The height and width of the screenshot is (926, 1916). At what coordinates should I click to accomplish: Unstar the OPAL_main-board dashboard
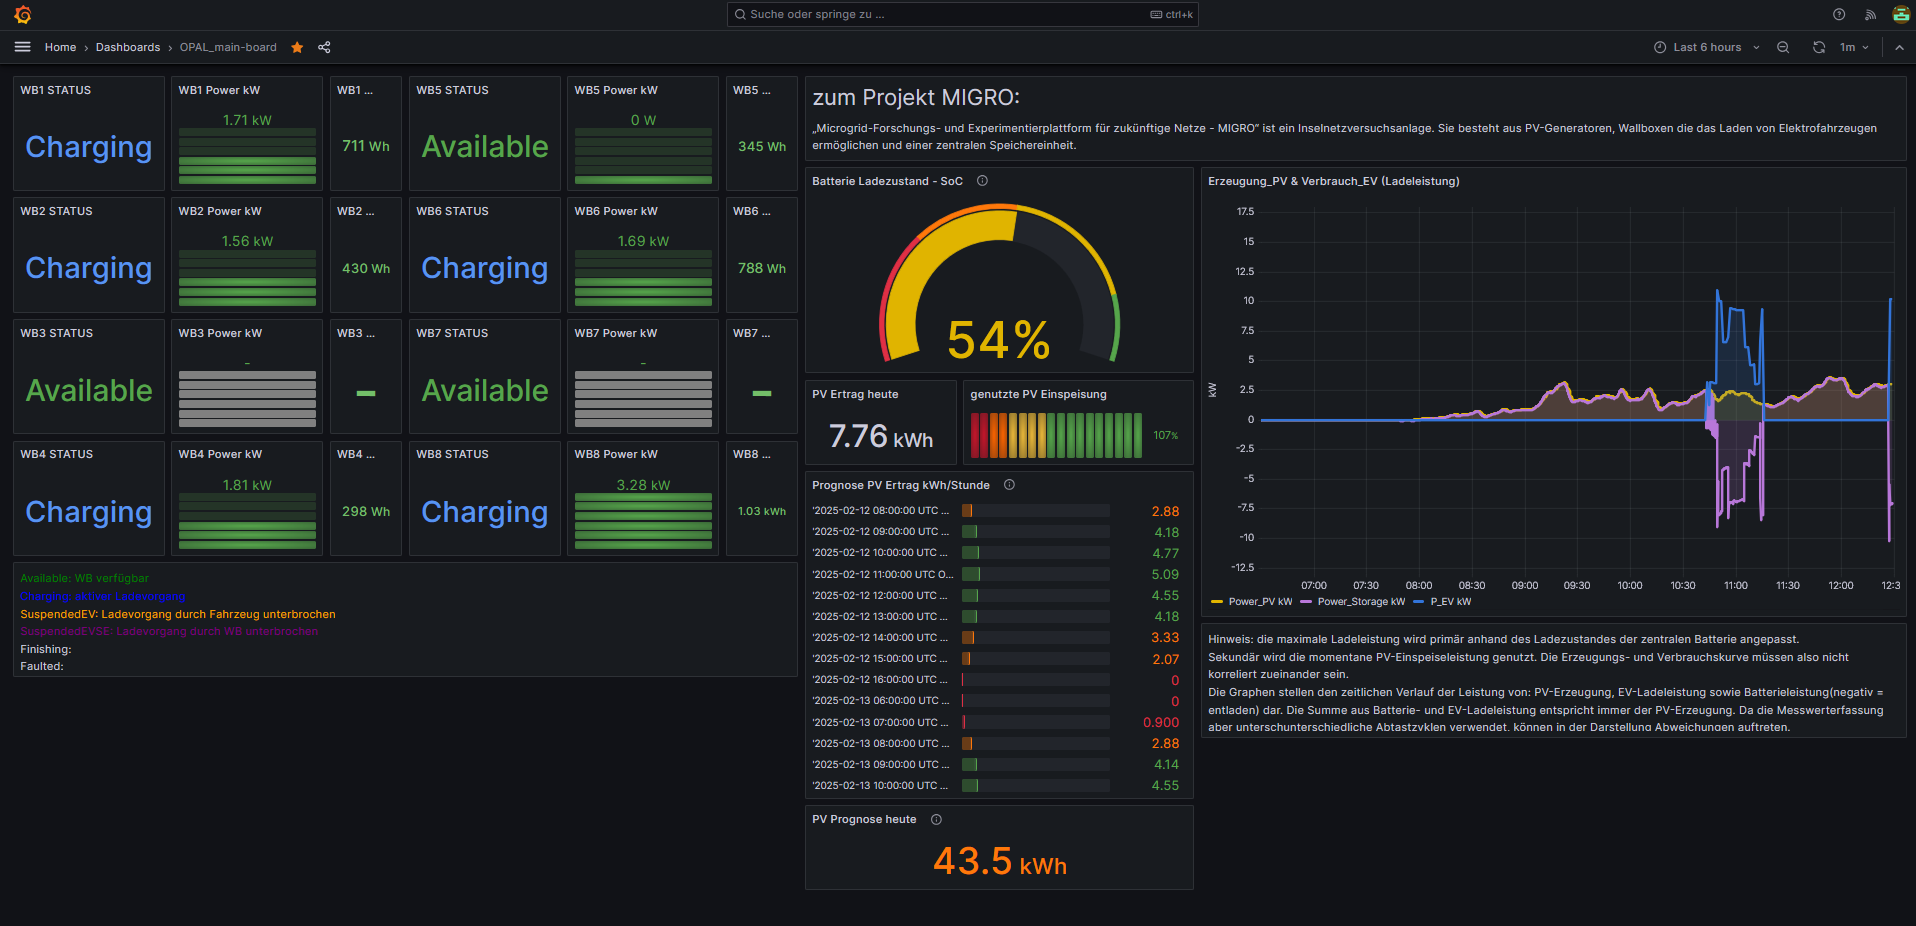tap(297, 47)
